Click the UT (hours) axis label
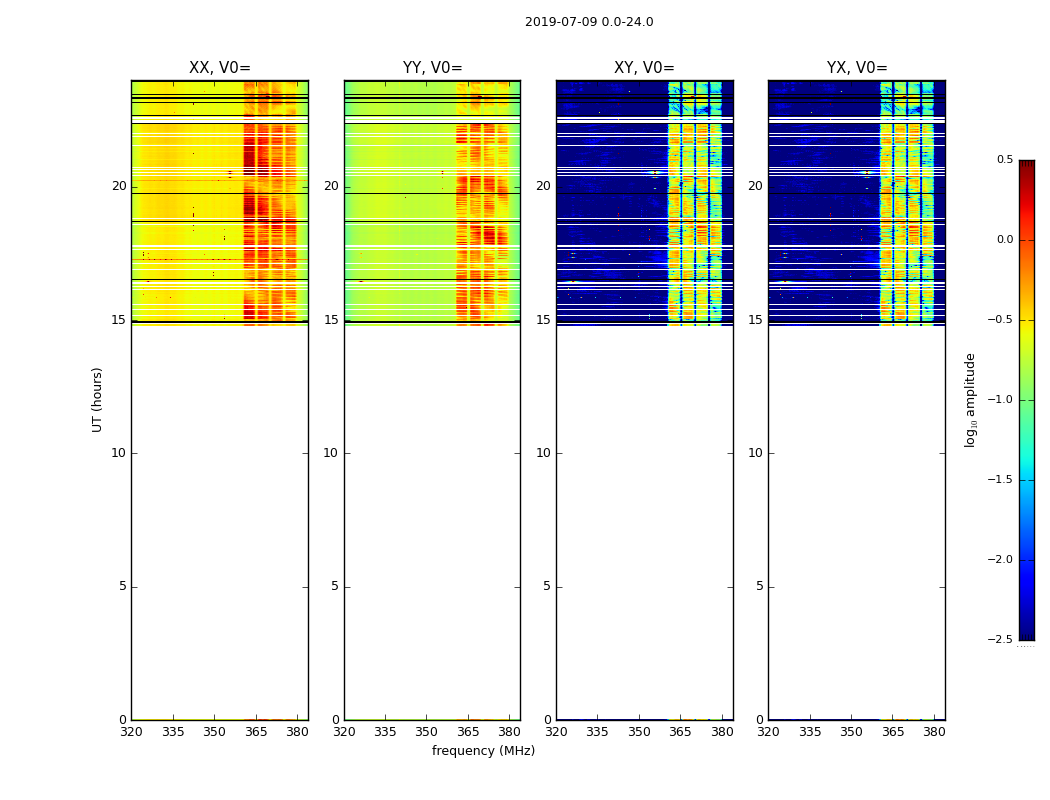 point(97,400)
